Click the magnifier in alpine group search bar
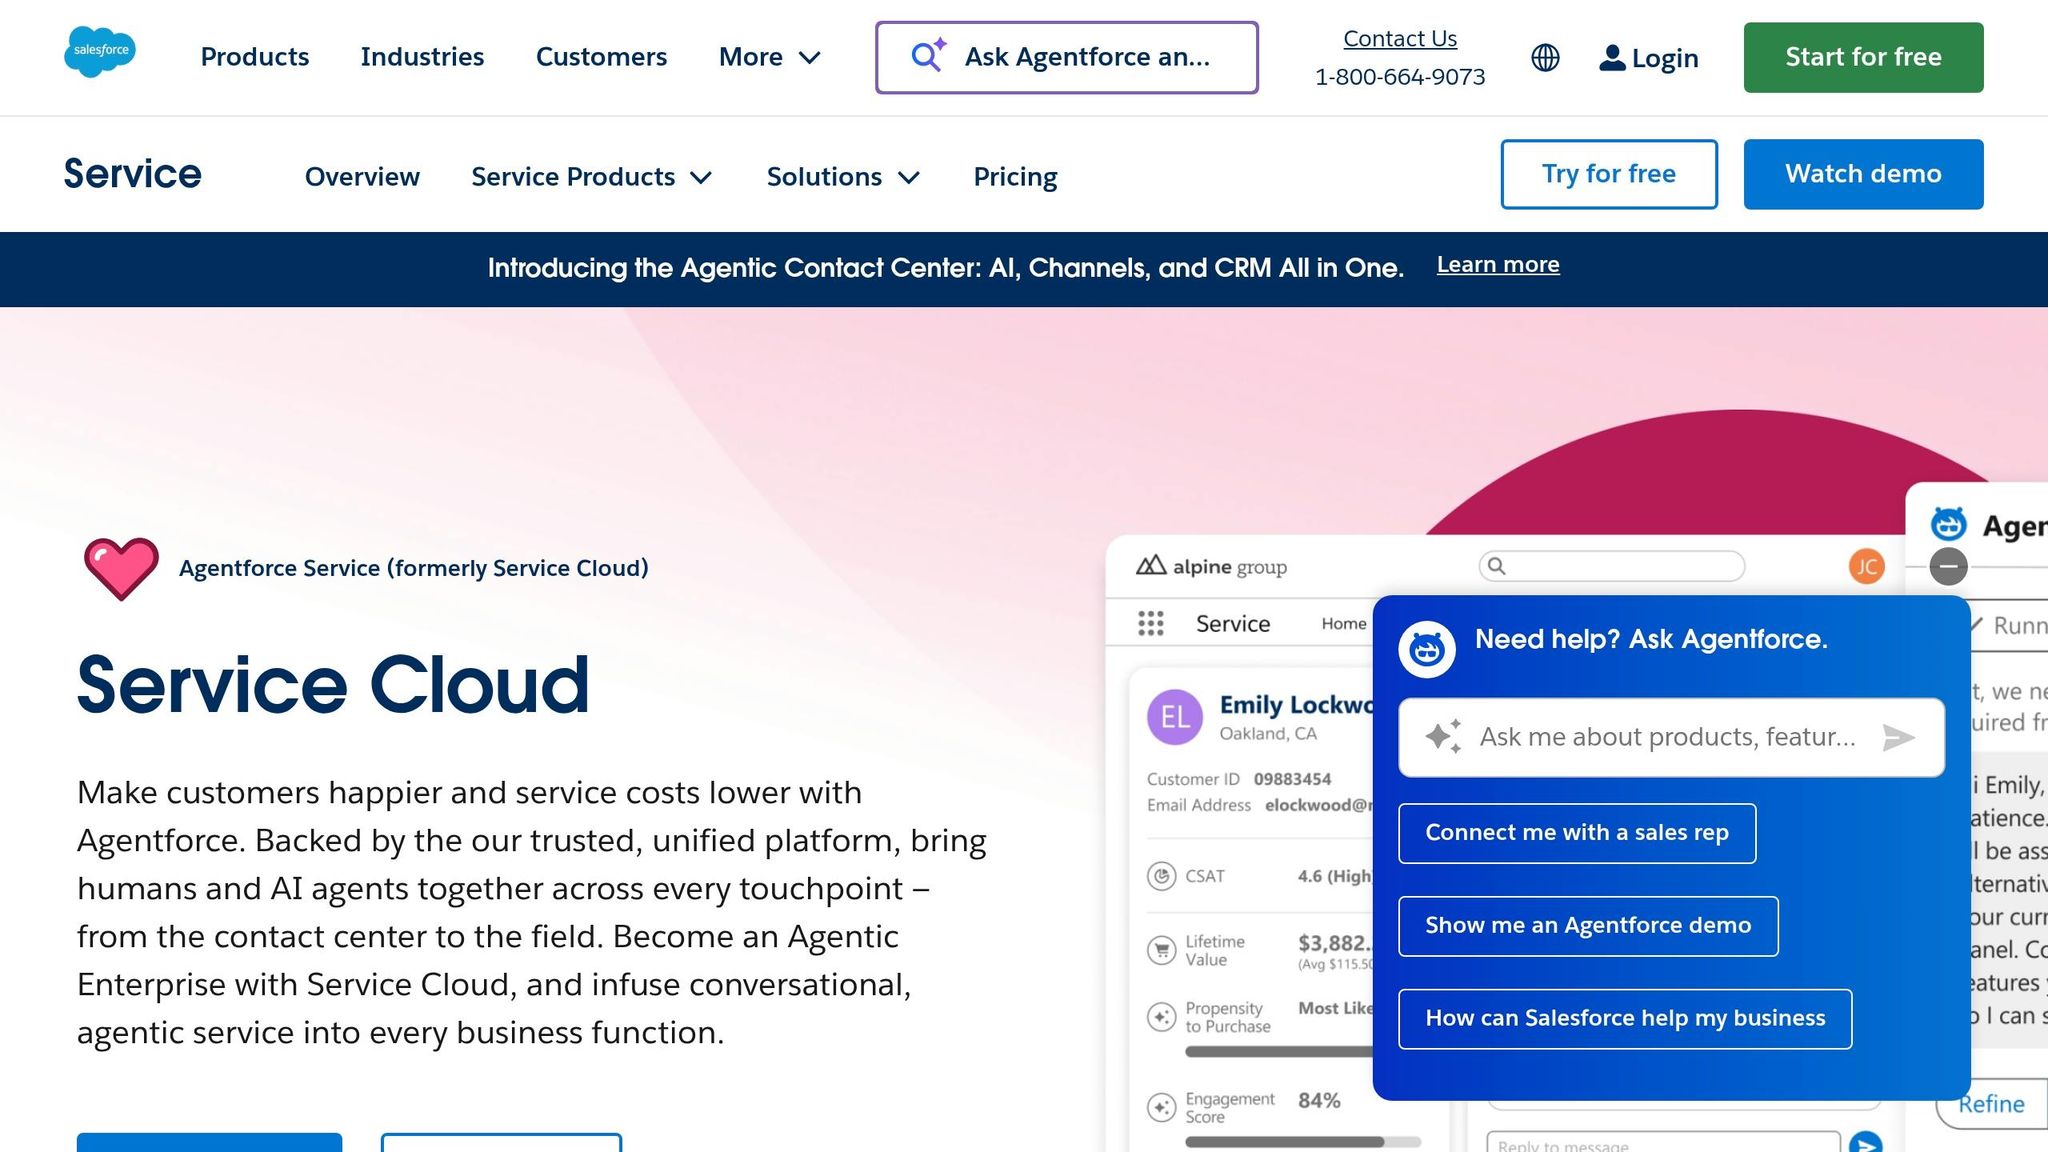Image resolution: width=2048 pixels, height=1152 pixels. [1496, 566]
